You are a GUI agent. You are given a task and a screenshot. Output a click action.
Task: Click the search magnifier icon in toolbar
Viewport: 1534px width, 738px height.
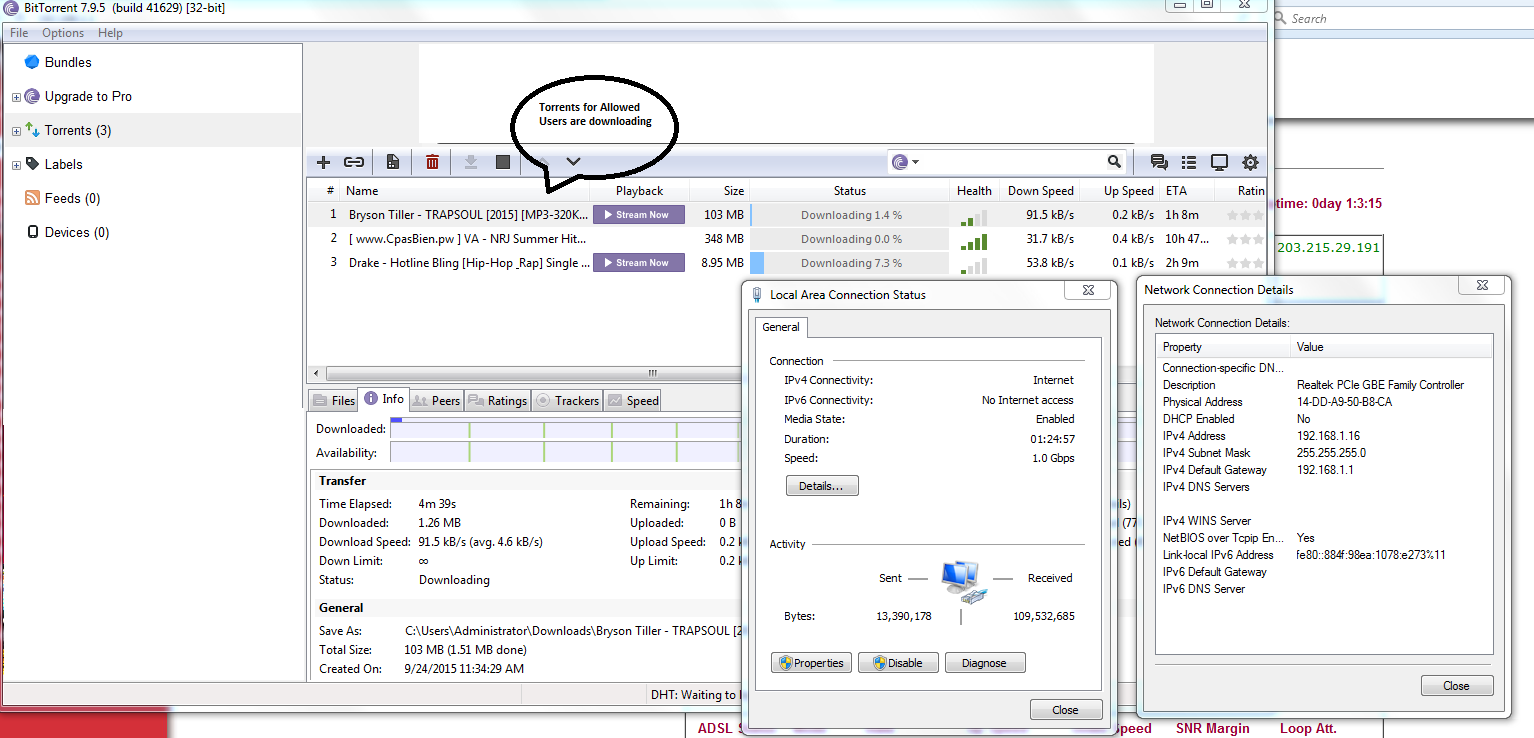coord(1114,162)
